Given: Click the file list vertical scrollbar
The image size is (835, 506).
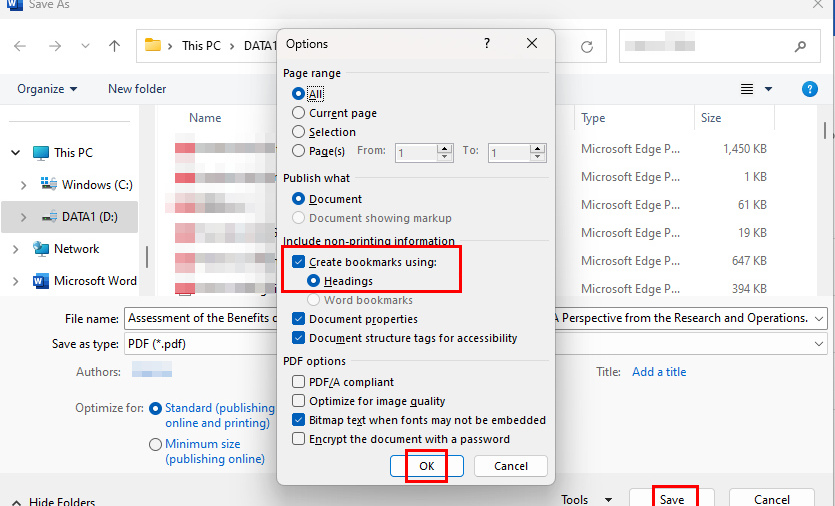Looking at the screenshot, I should [x=824, y=130].
